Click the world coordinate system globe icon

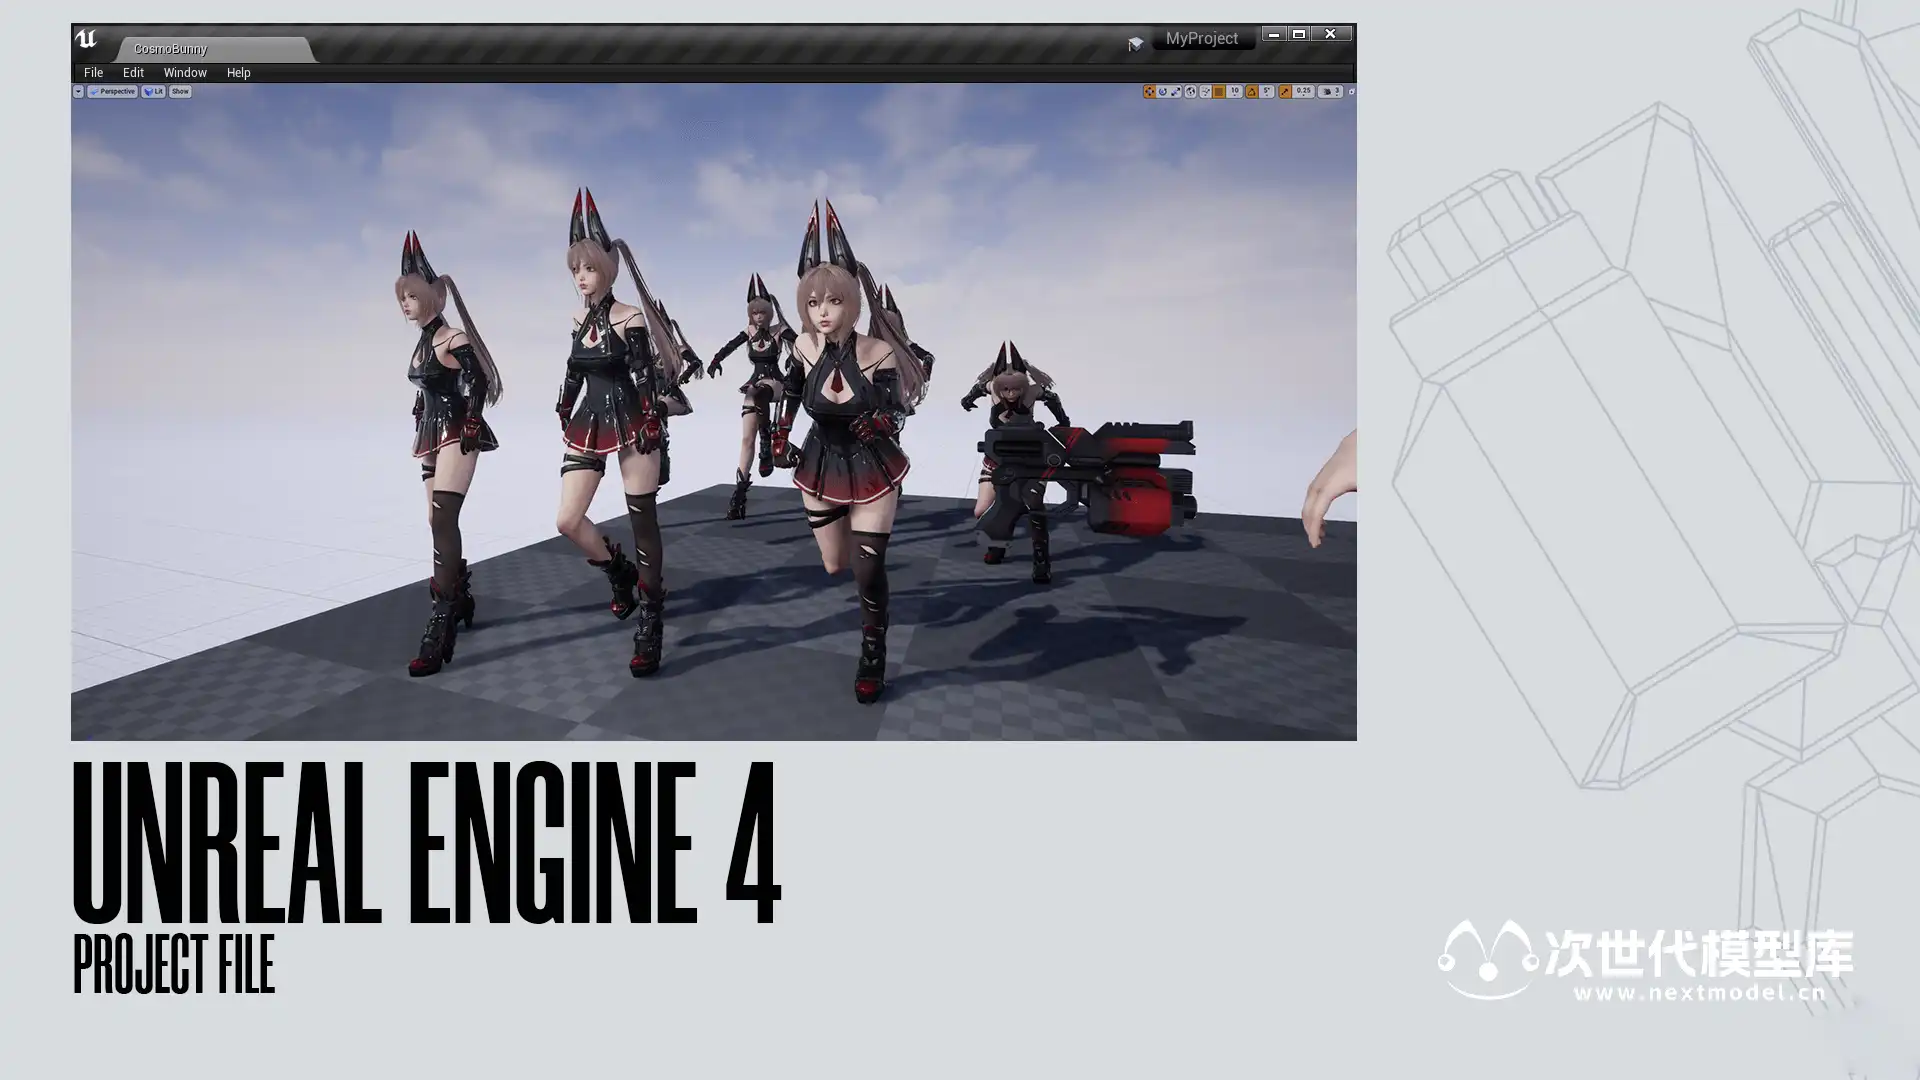[x=1190, y=91]
